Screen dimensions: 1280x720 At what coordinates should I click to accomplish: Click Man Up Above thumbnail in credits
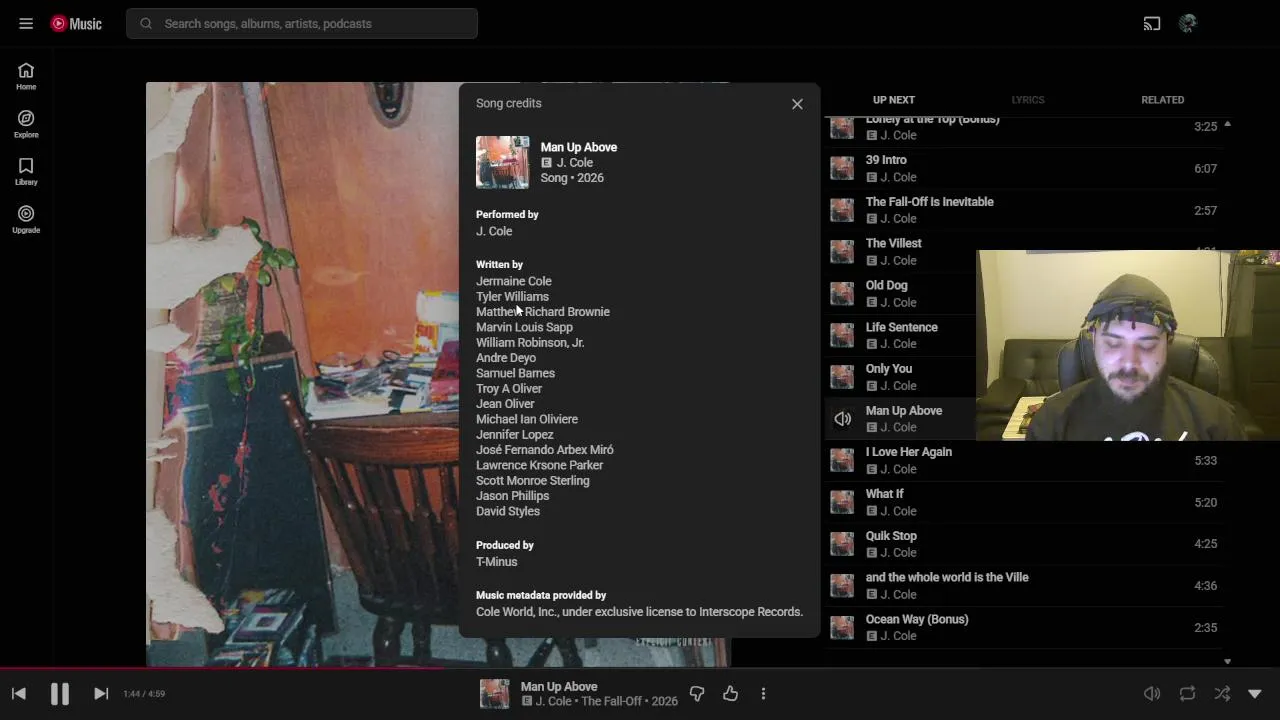(502, 162)
